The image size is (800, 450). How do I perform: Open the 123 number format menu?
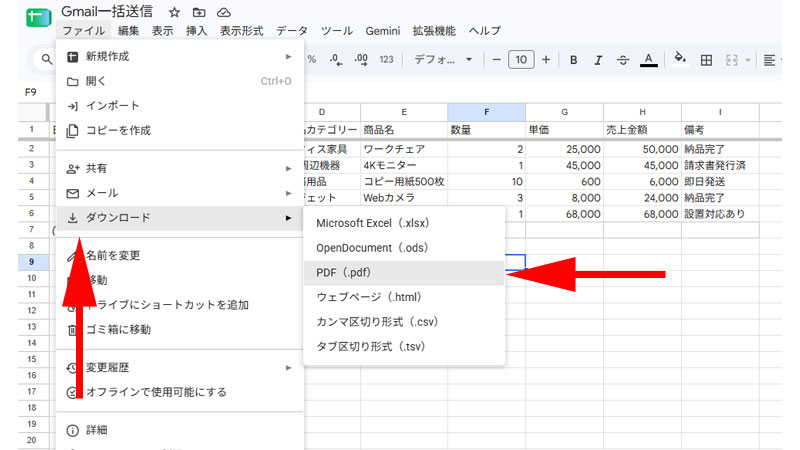[386, 60]
